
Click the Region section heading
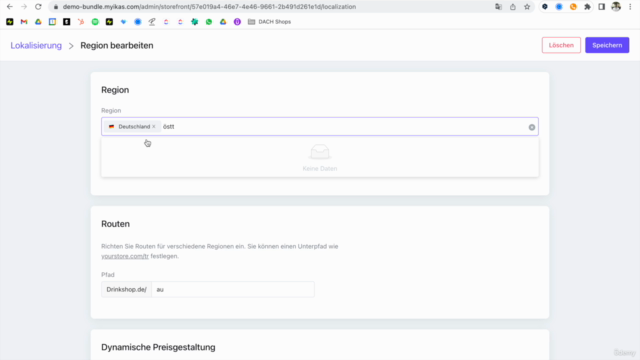click(x=115, y=90)
